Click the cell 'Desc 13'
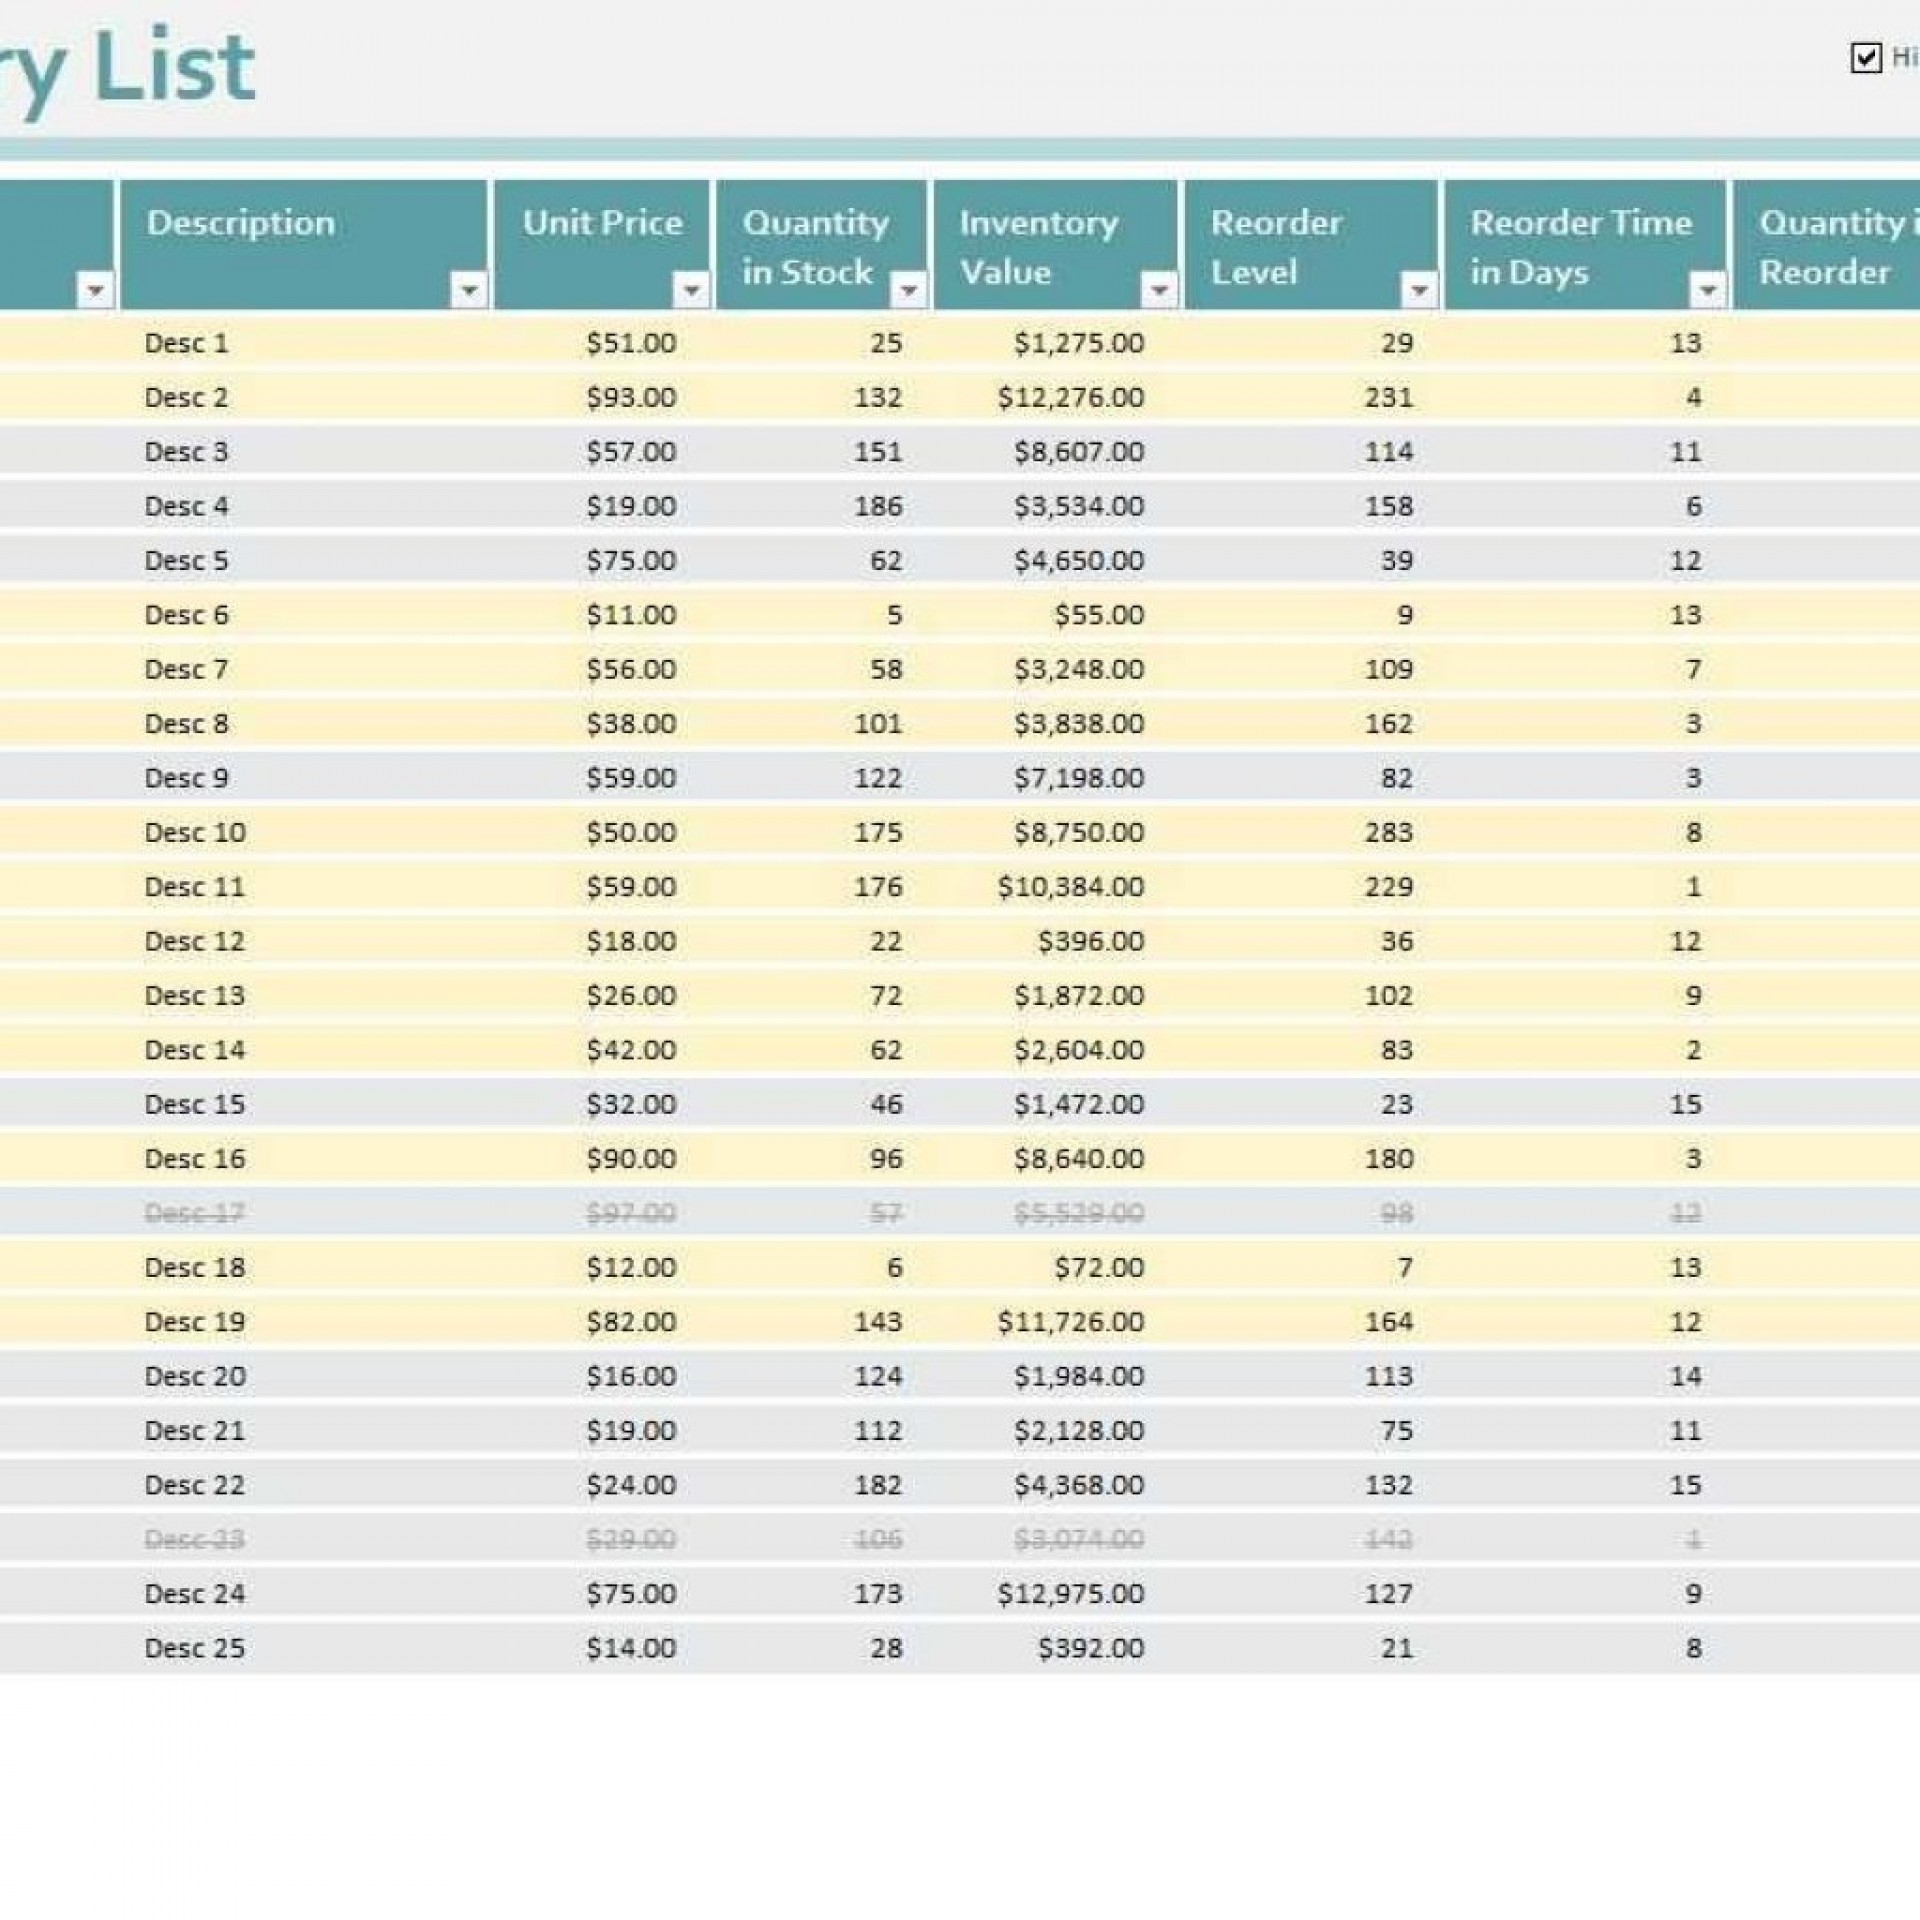The image size is (1920, 1920). pos(195,996)
